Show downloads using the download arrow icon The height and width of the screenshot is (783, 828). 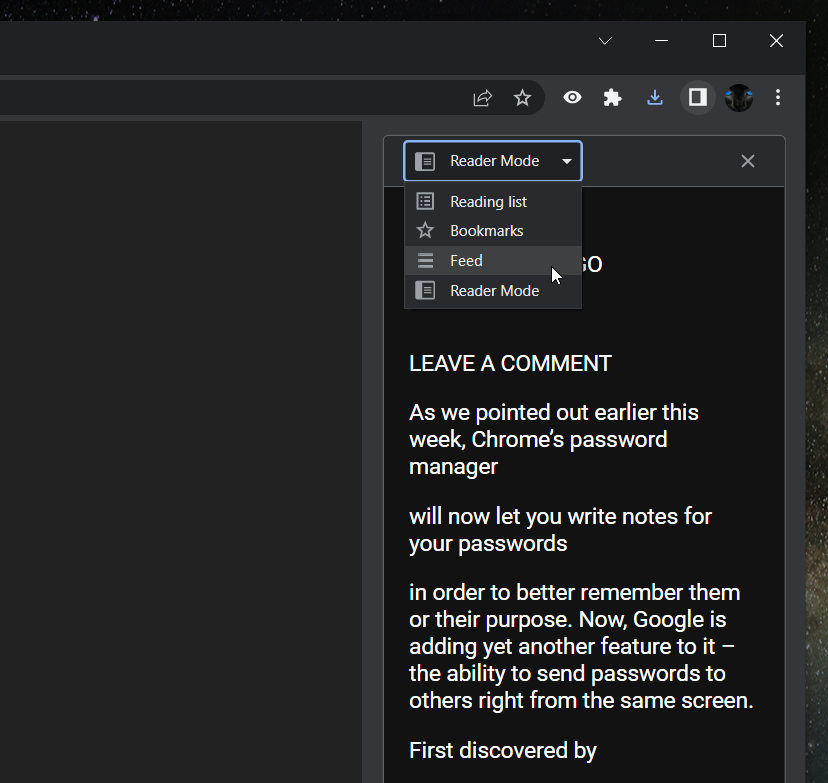coord(655,98)
